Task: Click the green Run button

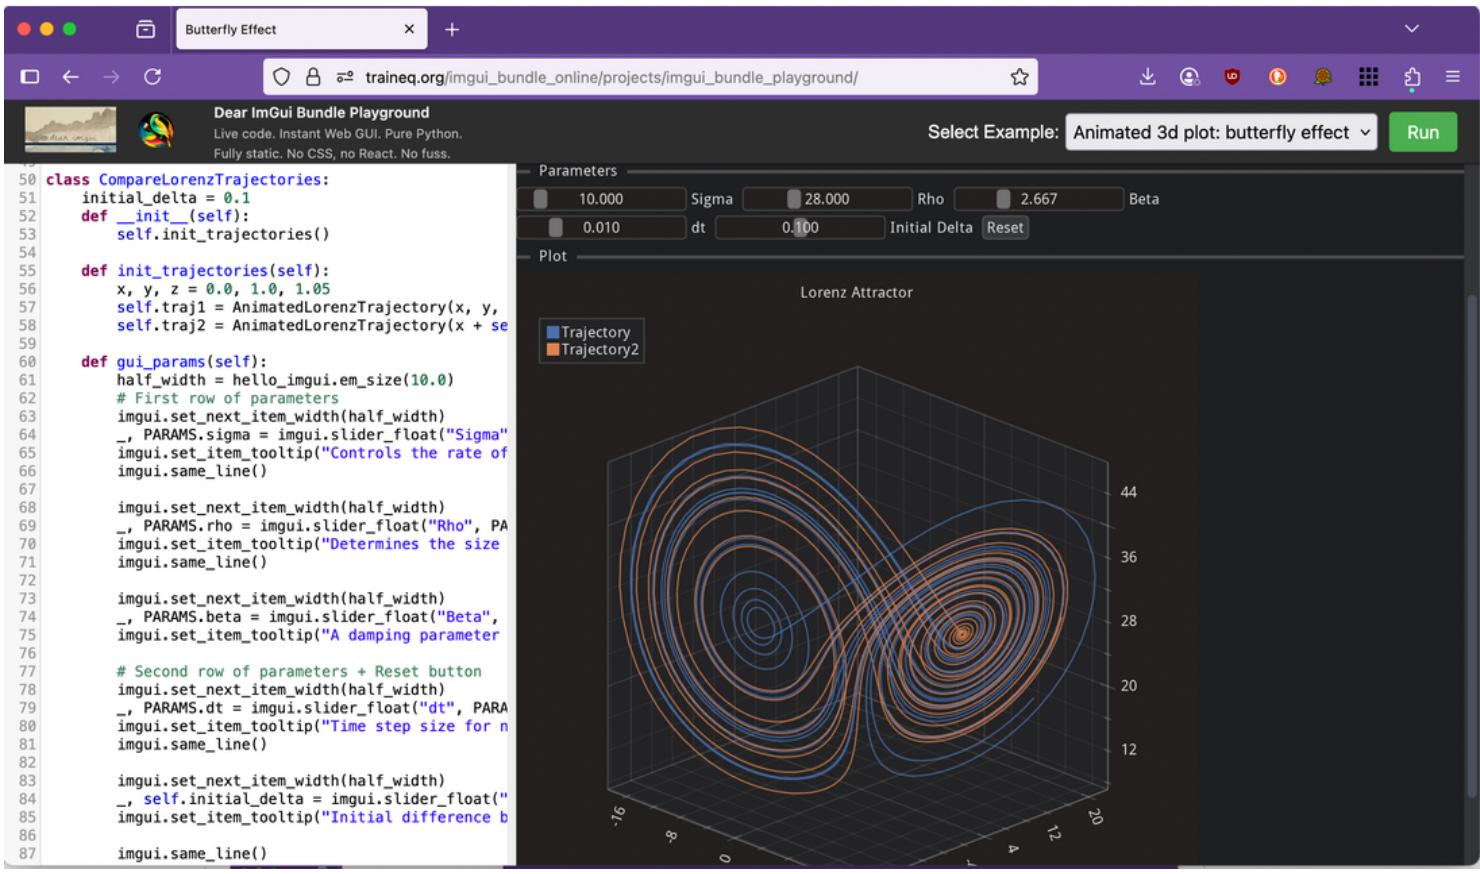Action: pyautogui.click(x=1423, y=131)
